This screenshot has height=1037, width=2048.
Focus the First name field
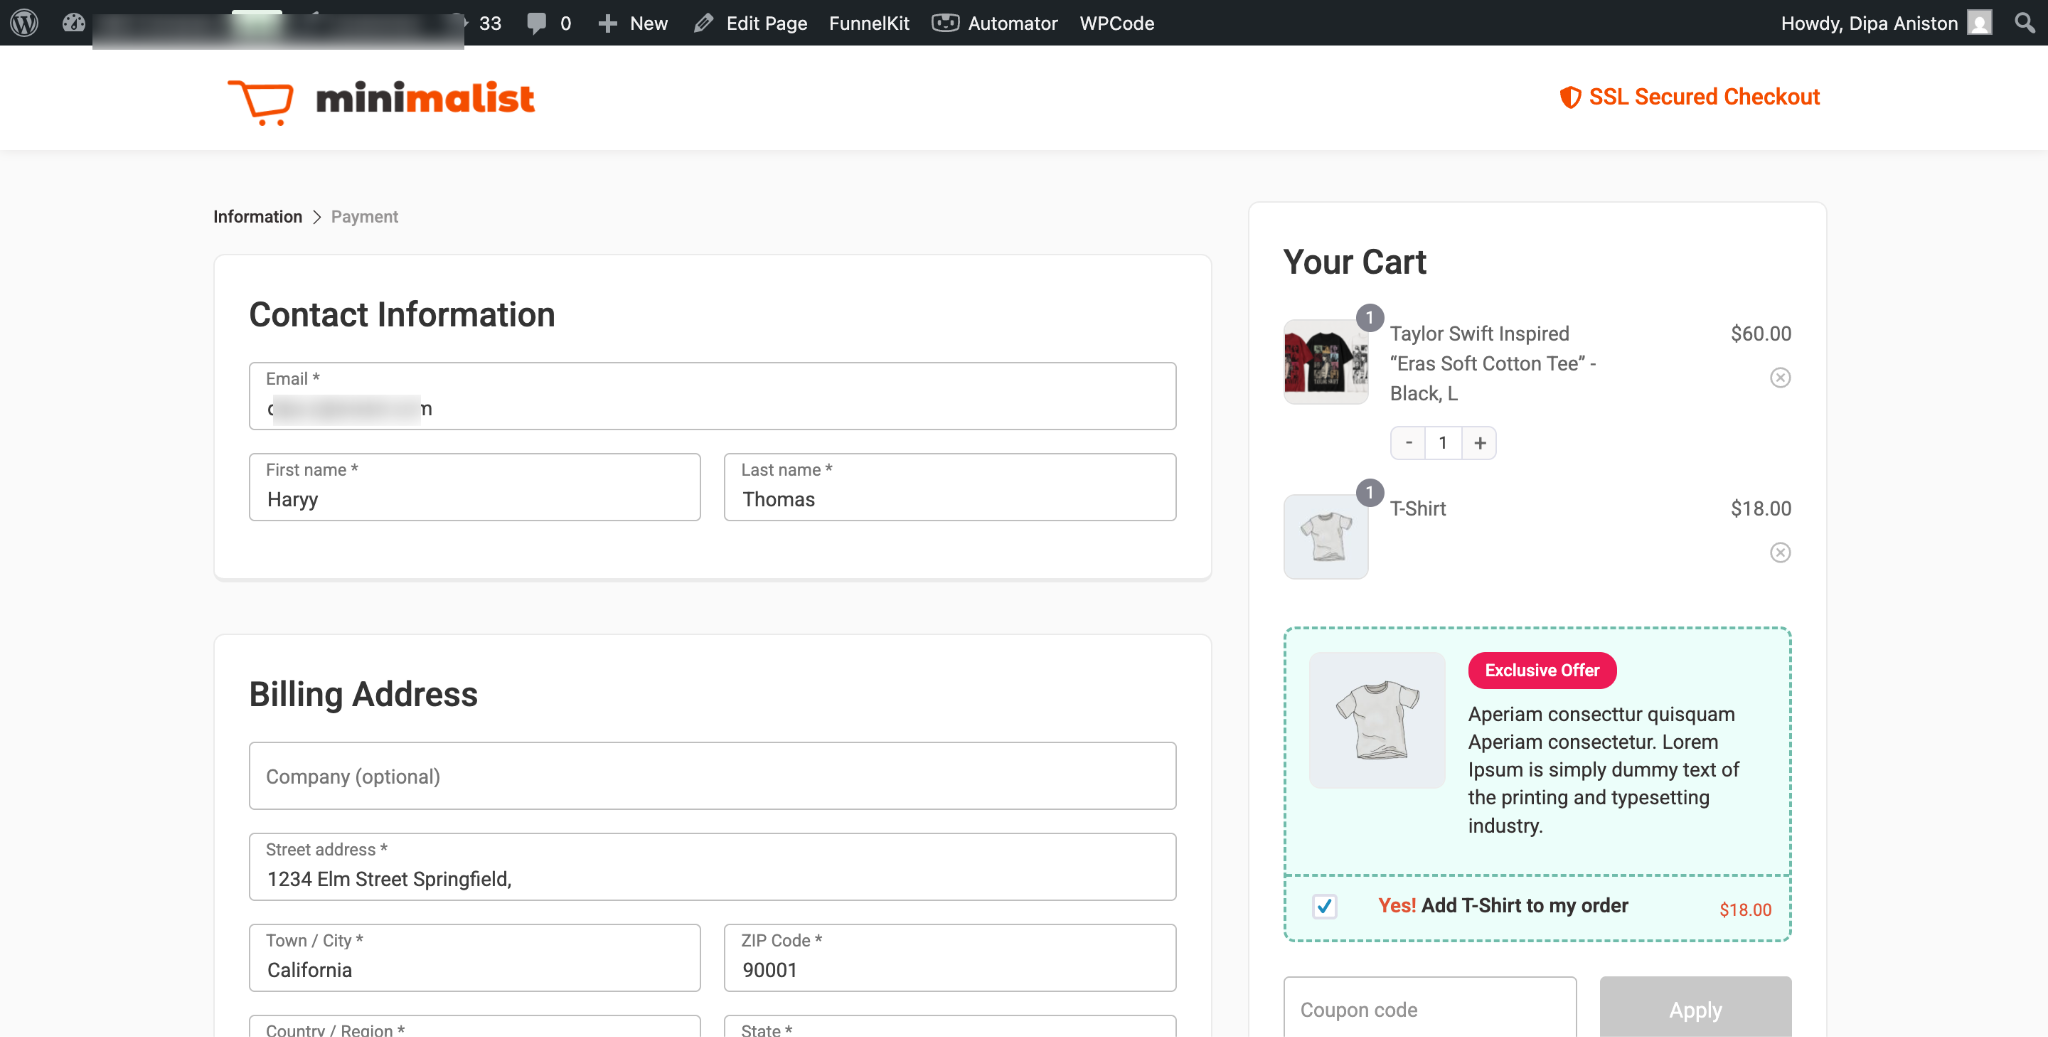click(x=474, y=487)
